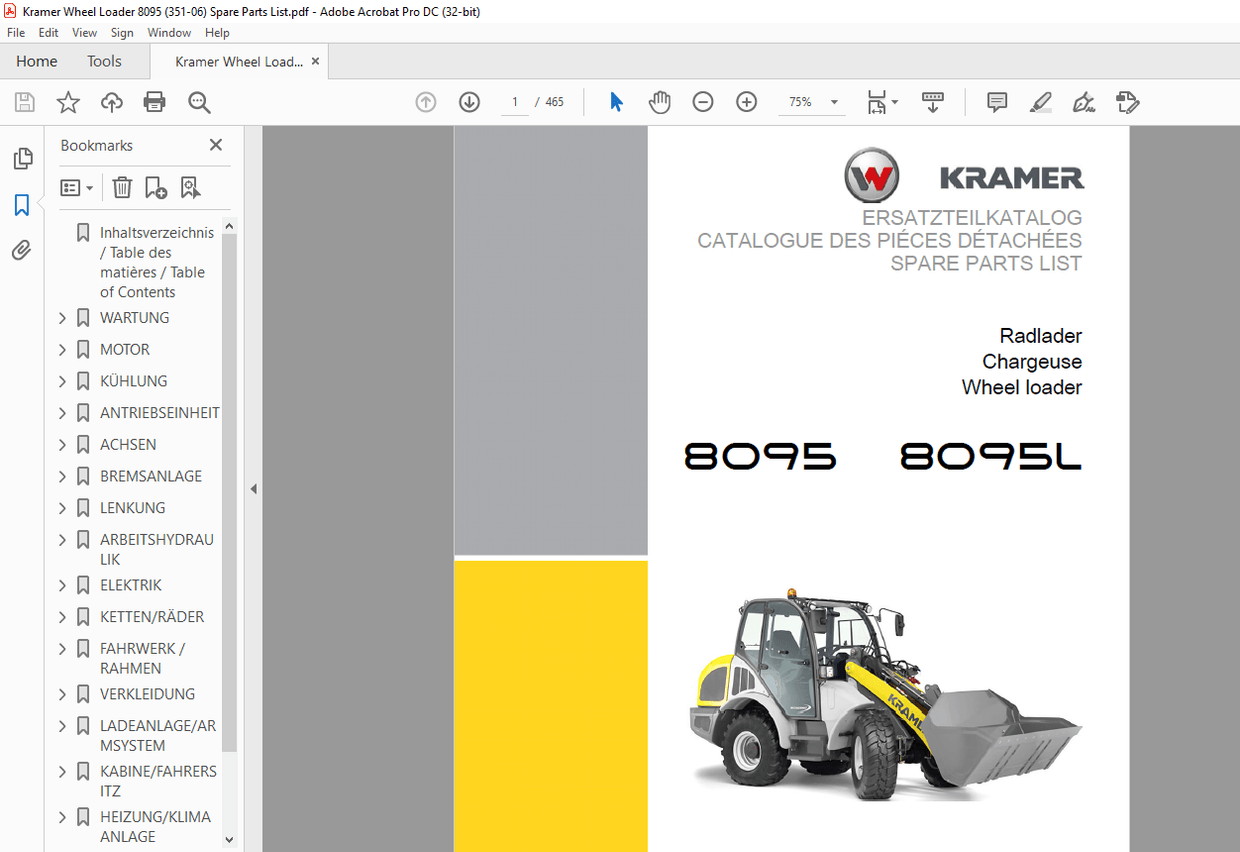Go to the next page
Viewport: 1240px width, 852px height.
coord(469,101)
